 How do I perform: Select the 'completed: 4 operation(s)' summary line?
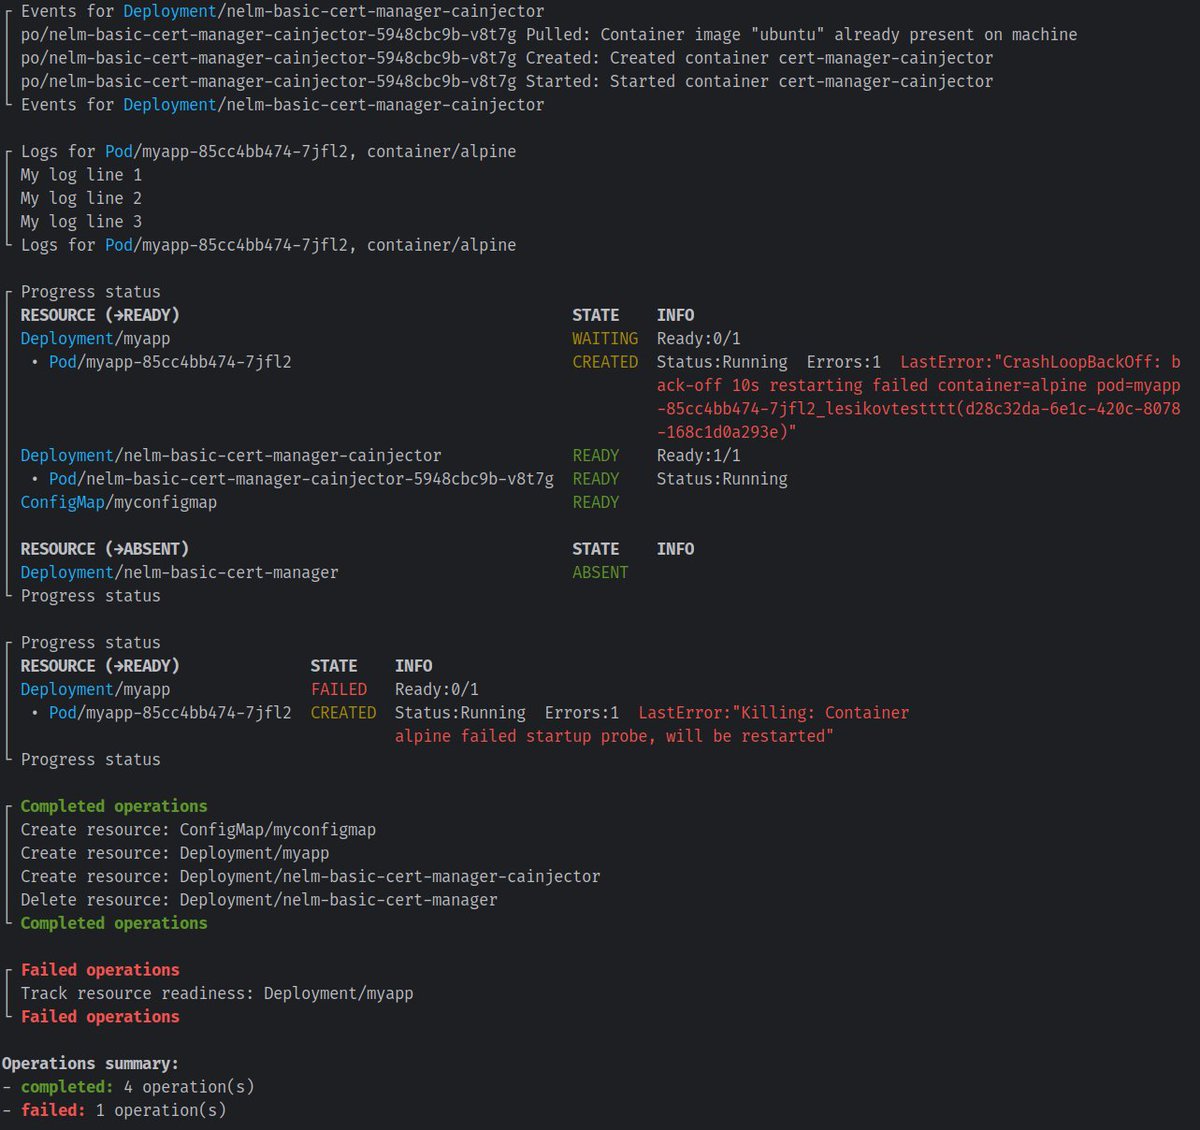(x=128, y=1087)
